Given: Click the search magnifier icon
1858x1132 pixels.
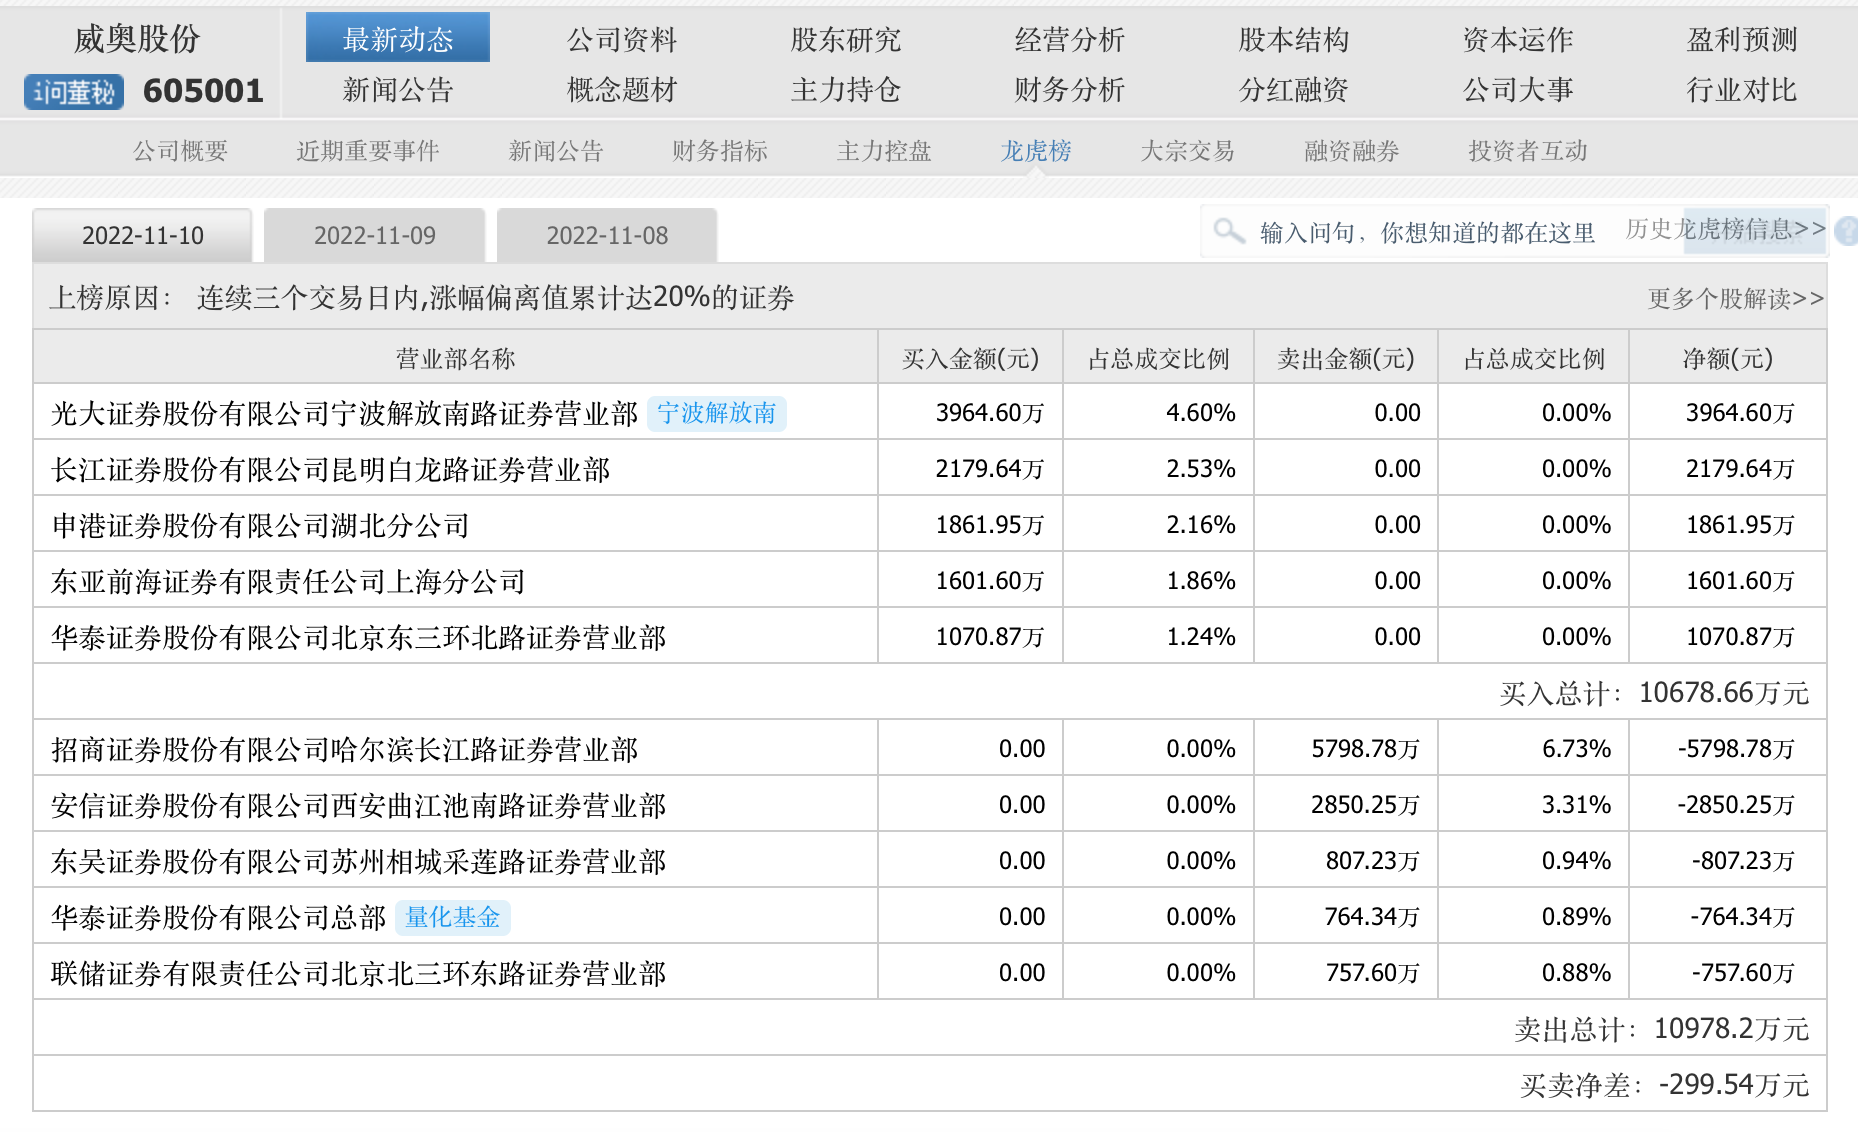Looking at the screenshot, I should [1228, 232].
